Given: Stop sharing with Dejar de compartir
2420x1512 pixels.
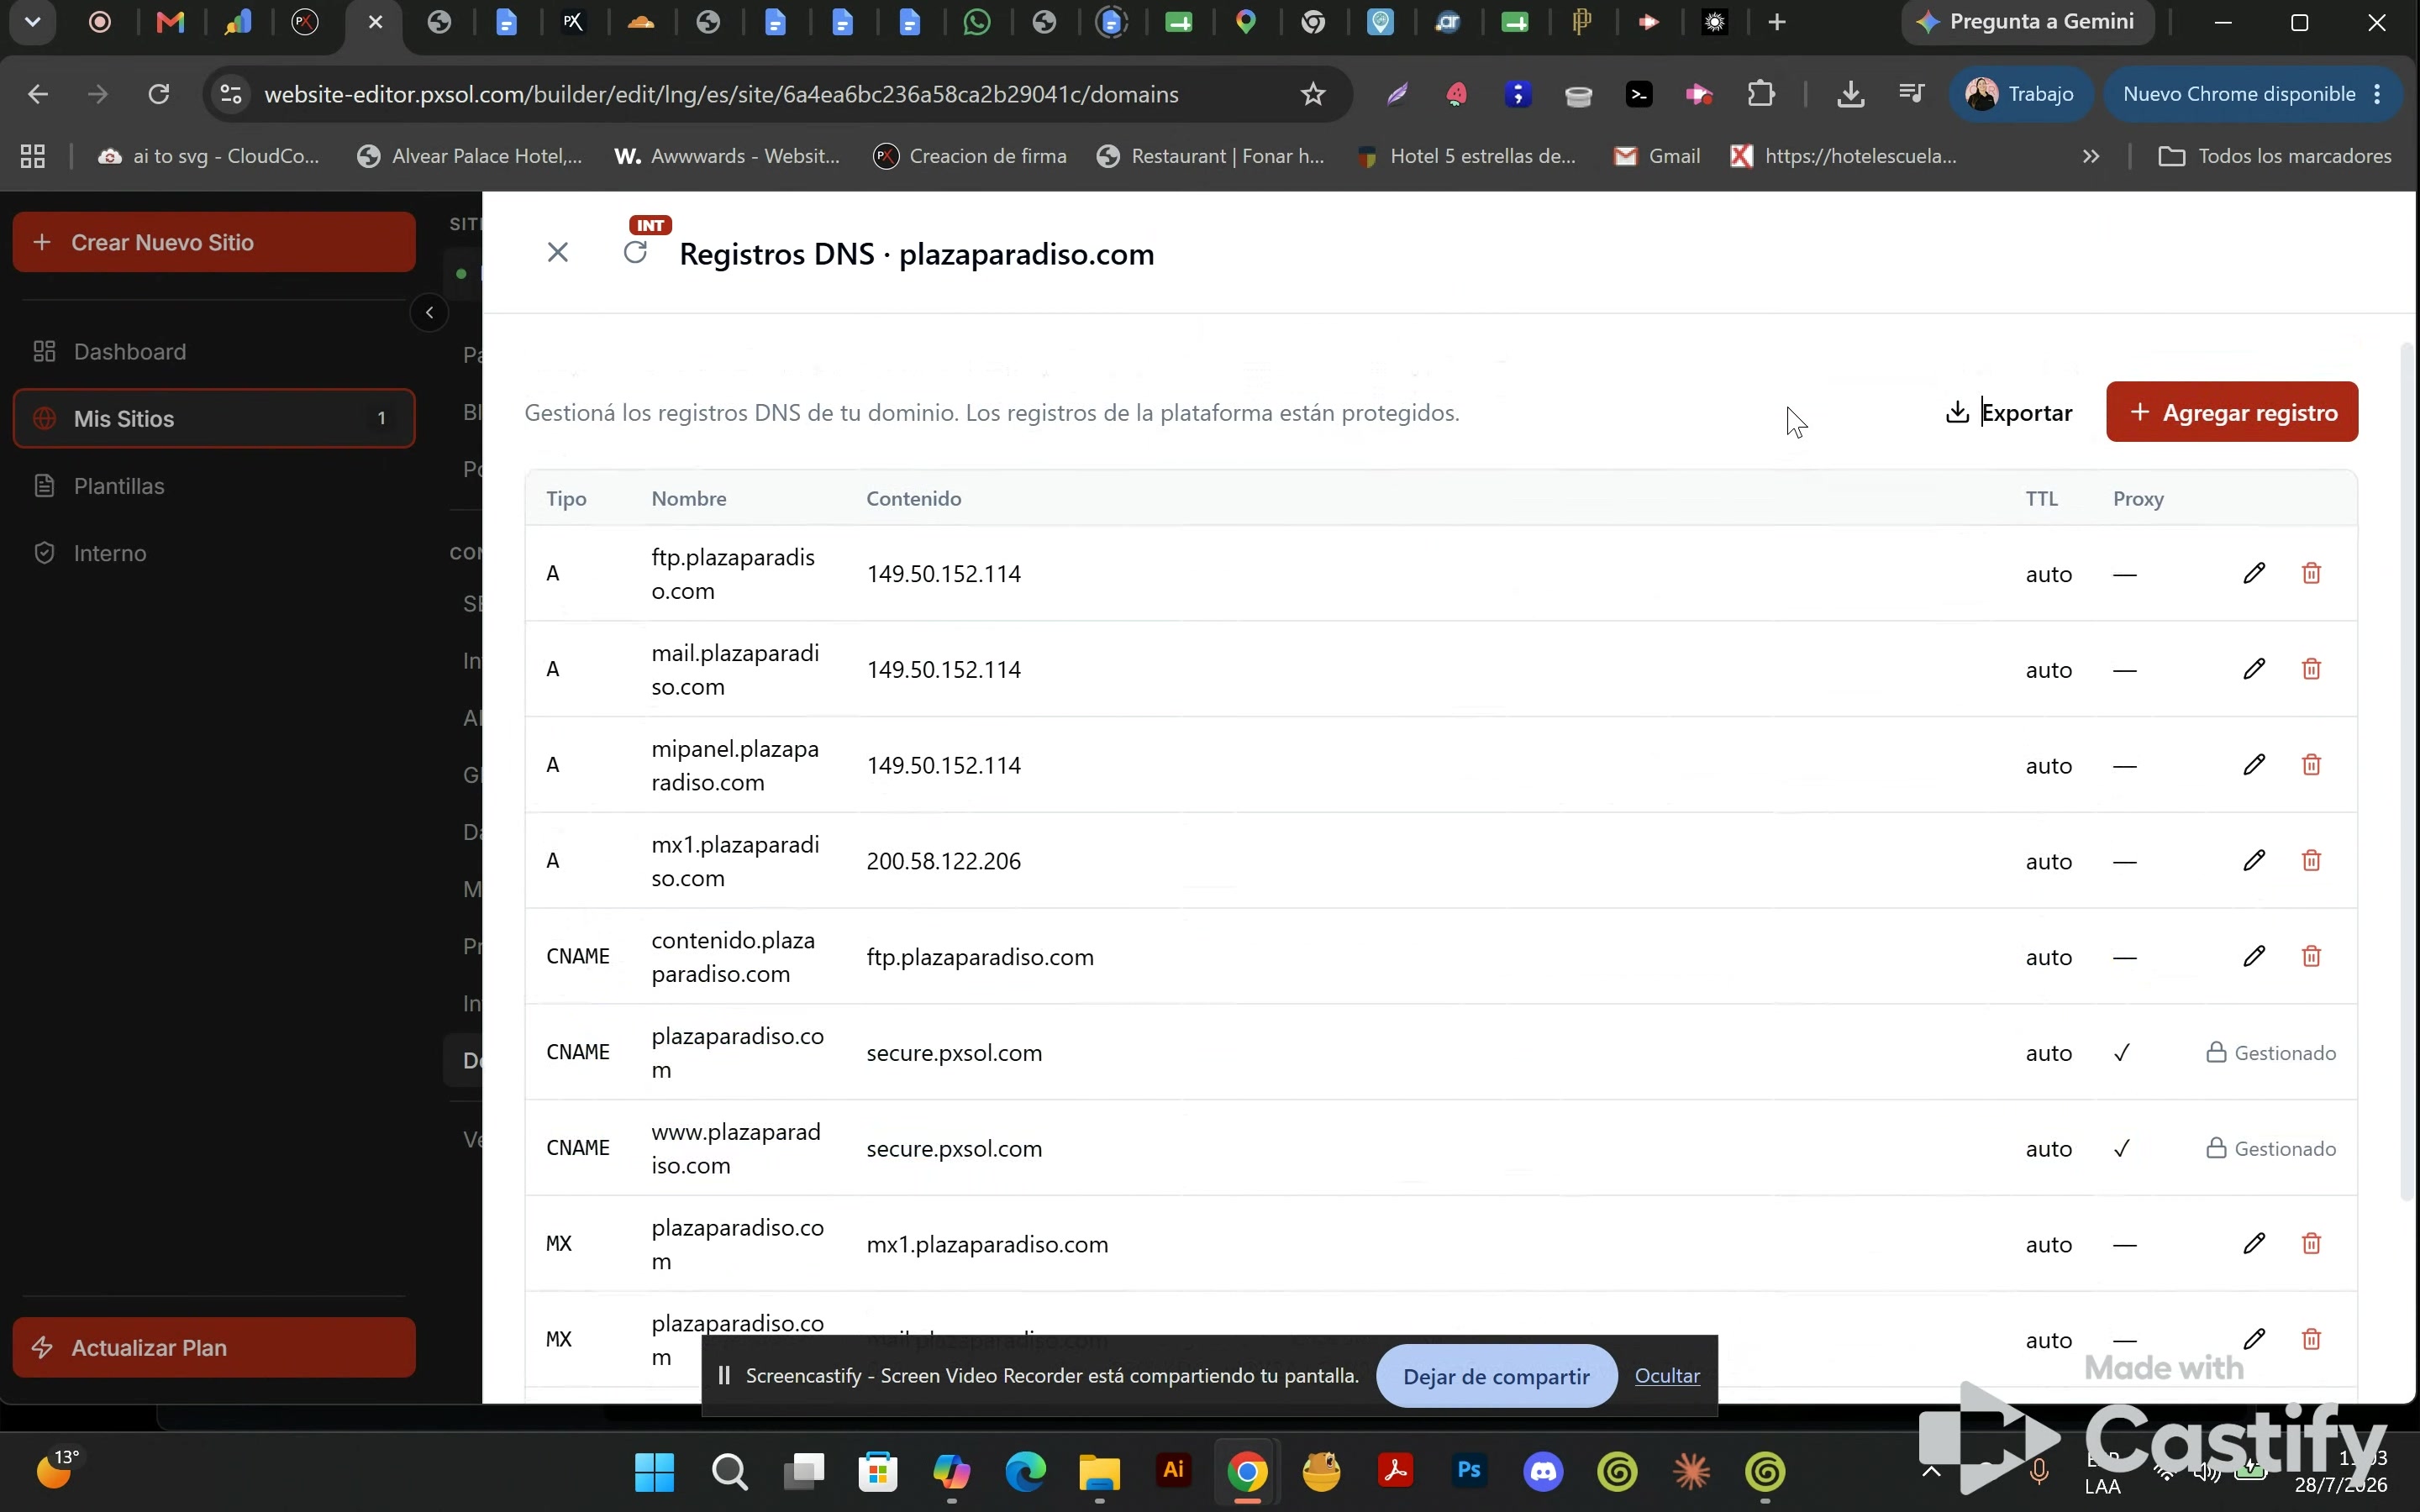Looking at the screenshot, I should pyautogui.click(x=1496, y=1376).
